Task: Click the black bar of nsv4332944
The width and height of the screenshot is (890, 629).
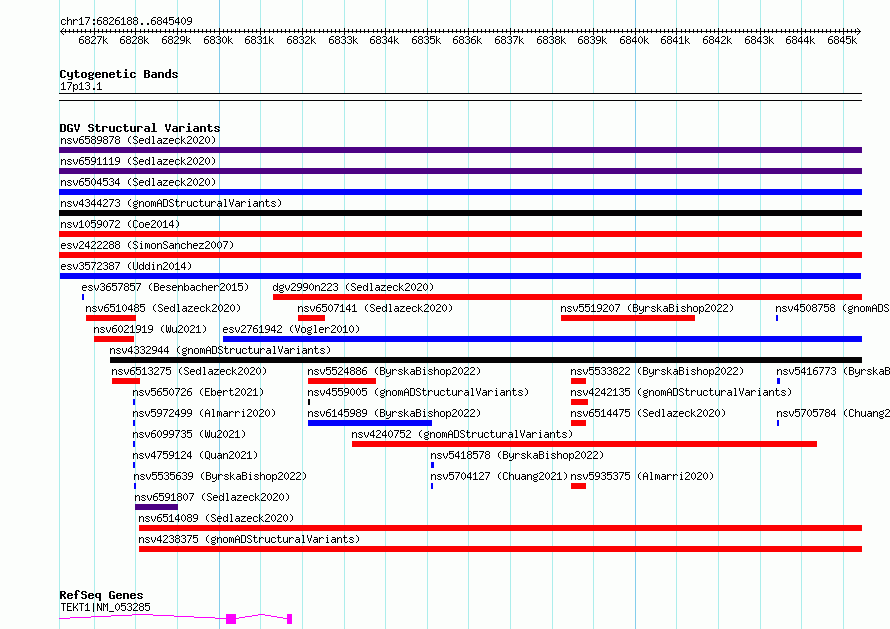Action: click(x=486, y=360)
